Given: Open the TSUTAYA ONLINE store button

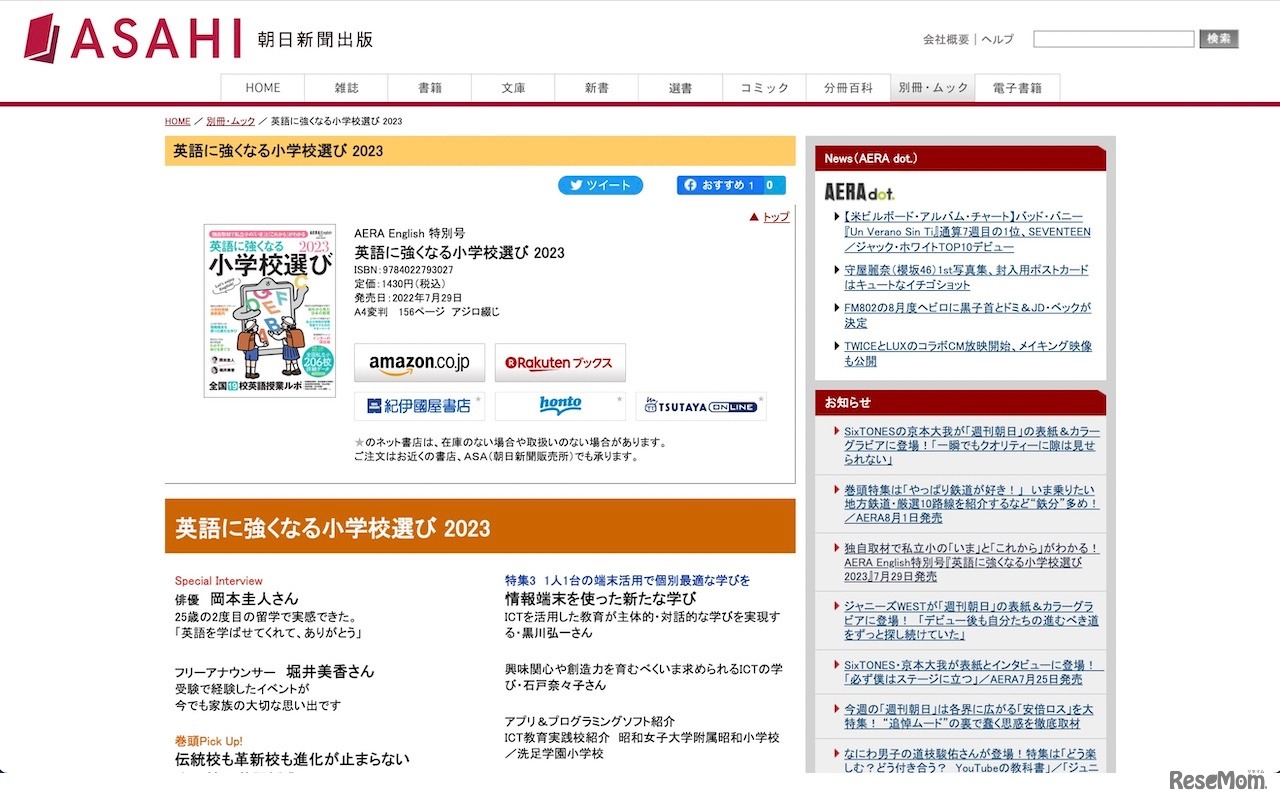Looking at the screenshot, I should pyautogui.click(x=701, y=406).
